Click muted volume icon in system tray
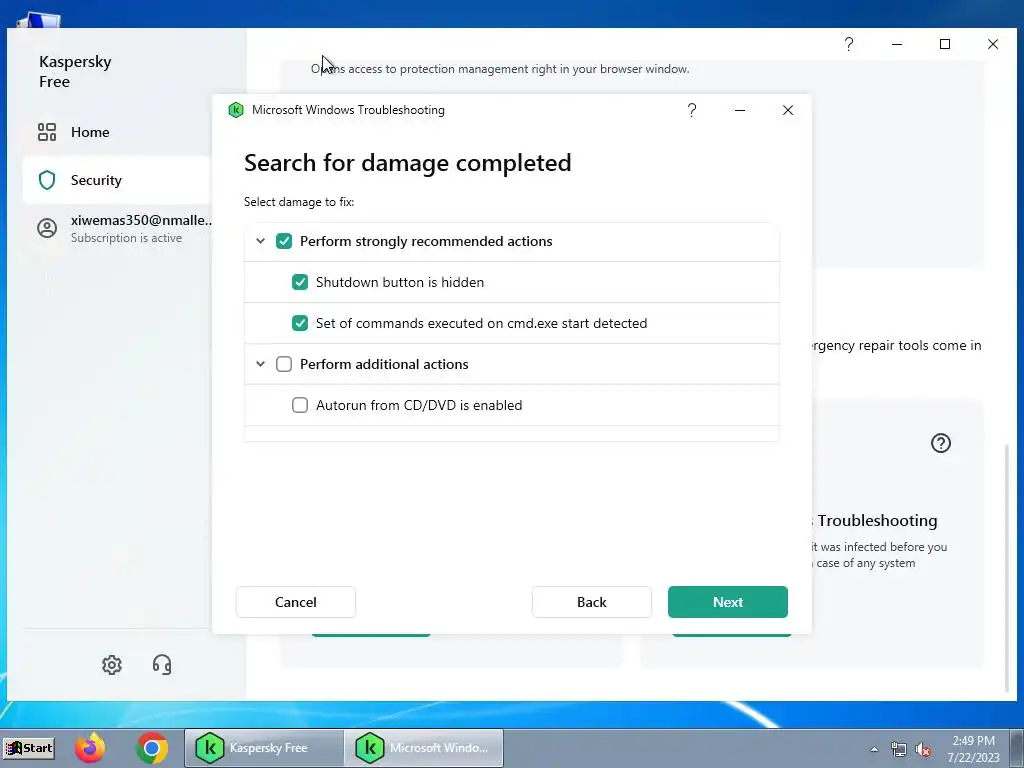 pyautogui.click(x=923, y=750)
